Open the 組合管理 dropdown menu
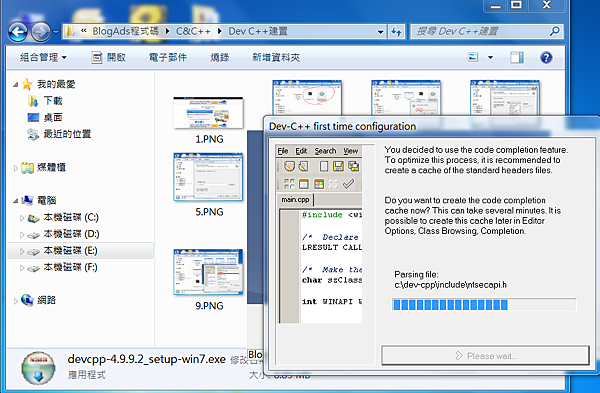This screenshot has width=600, height=393. [43, 58]
